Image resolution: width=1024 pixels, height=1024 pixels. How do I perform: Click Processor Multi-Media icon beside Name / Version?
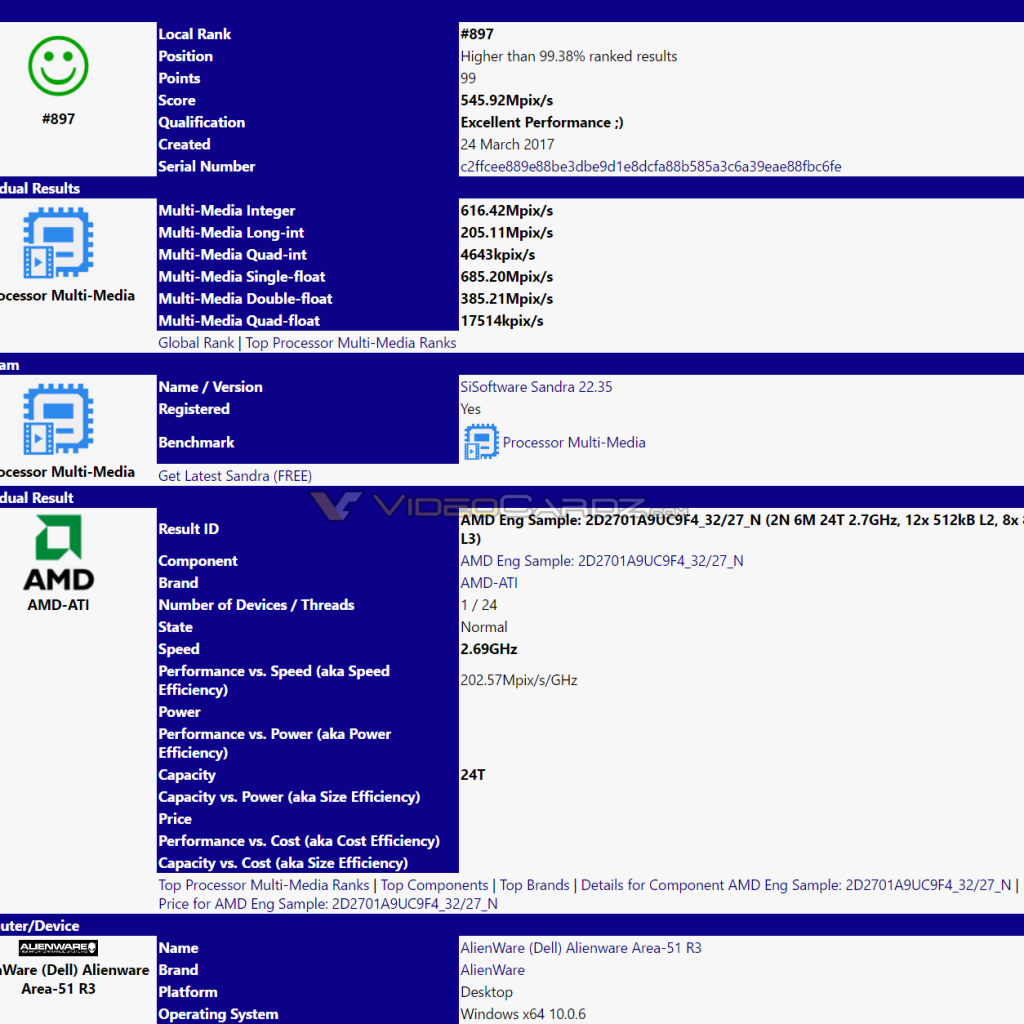(58, 419)
